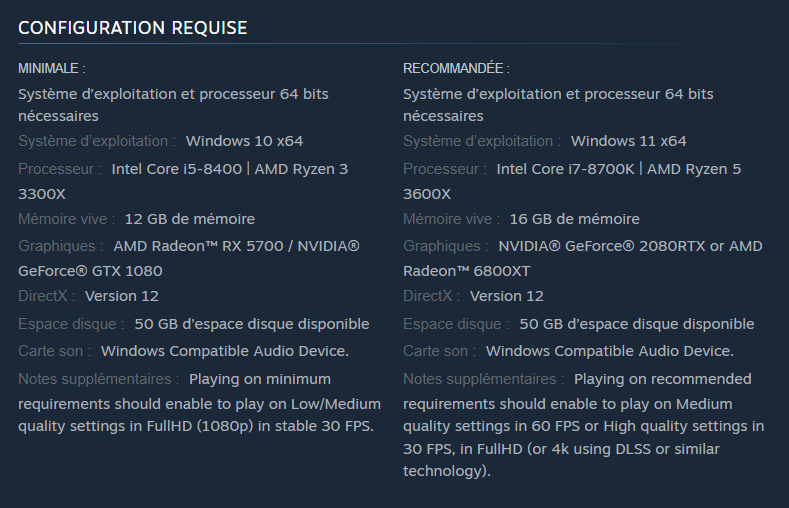
Task: Click the recommended Notes supplémentaires label
Action: [484, 379]
